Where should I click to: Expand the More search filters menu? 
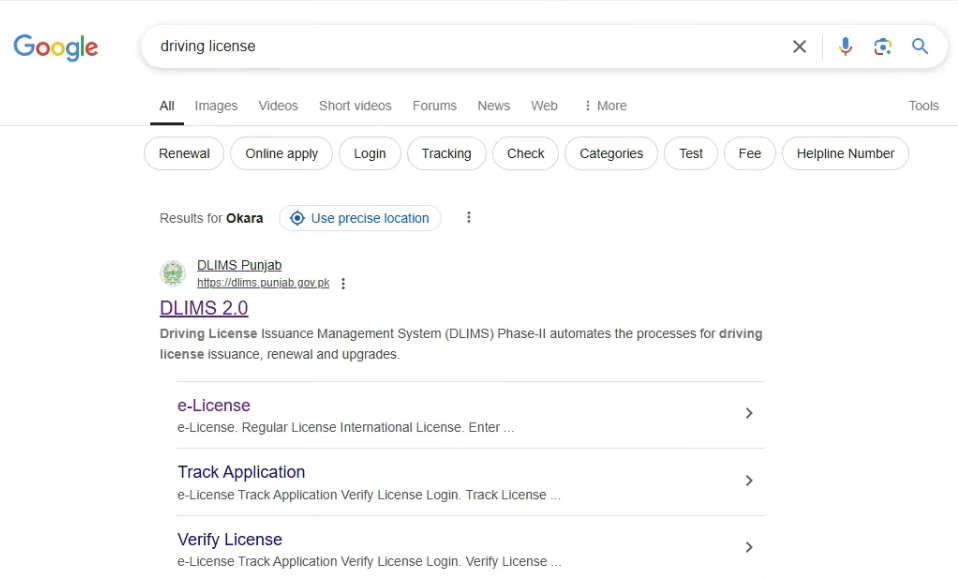604,106
